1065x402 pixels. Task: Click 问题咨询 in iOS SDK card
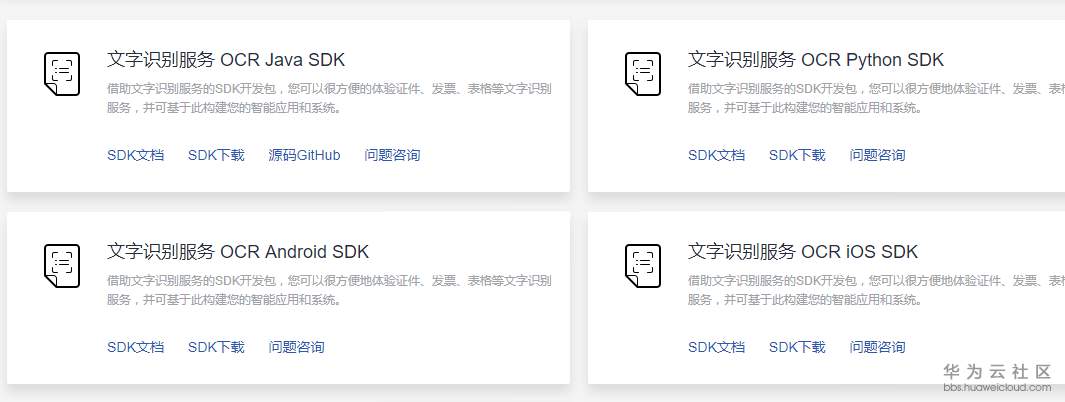tap(878, 348)
